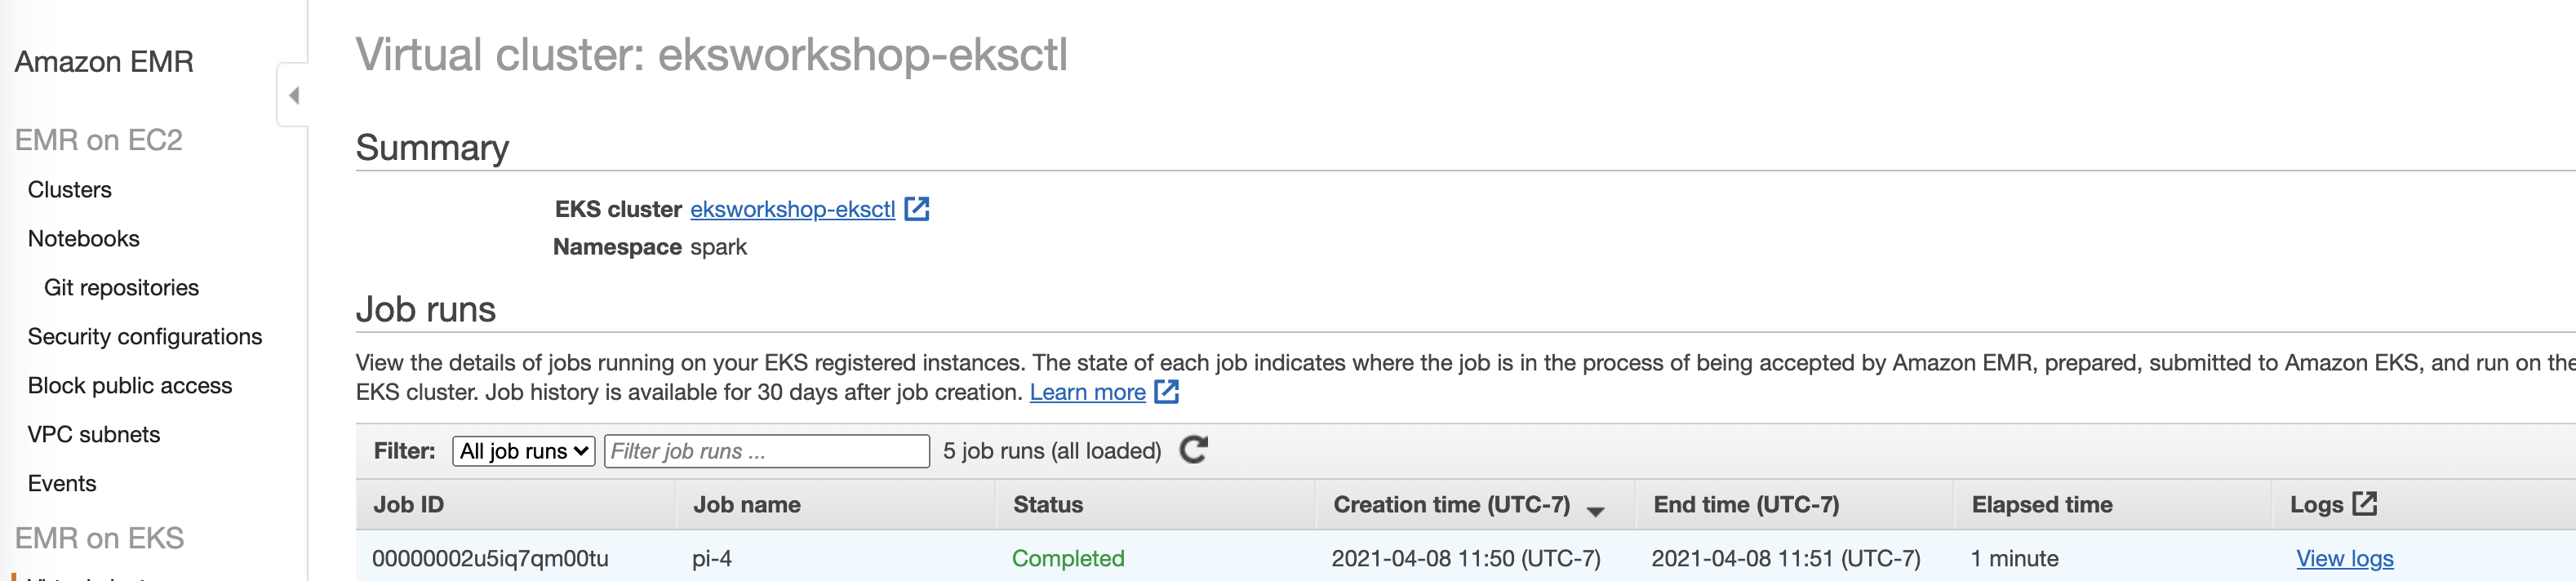The image size is (2576, 581).
Task: Toggle Creation time sort arrow
Action: pos(1596,511)
